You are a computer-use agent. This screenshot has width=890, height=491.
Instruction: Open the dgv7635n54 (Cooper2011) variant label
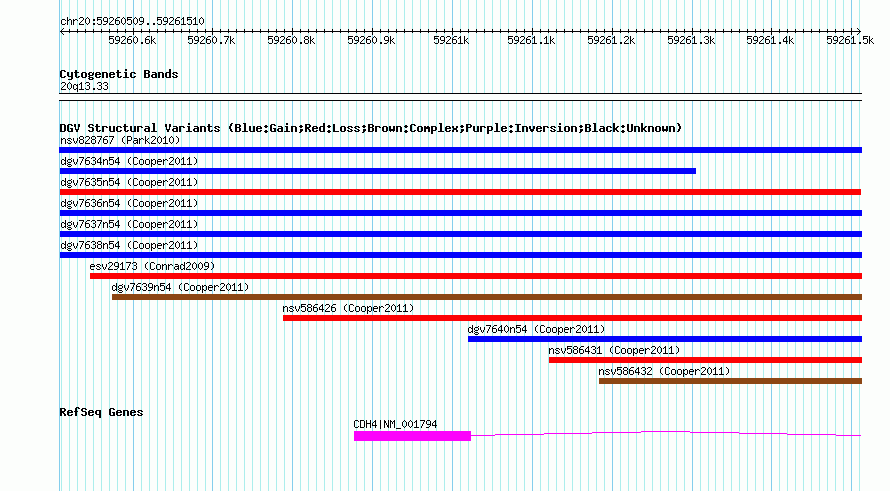click(129, 182)
